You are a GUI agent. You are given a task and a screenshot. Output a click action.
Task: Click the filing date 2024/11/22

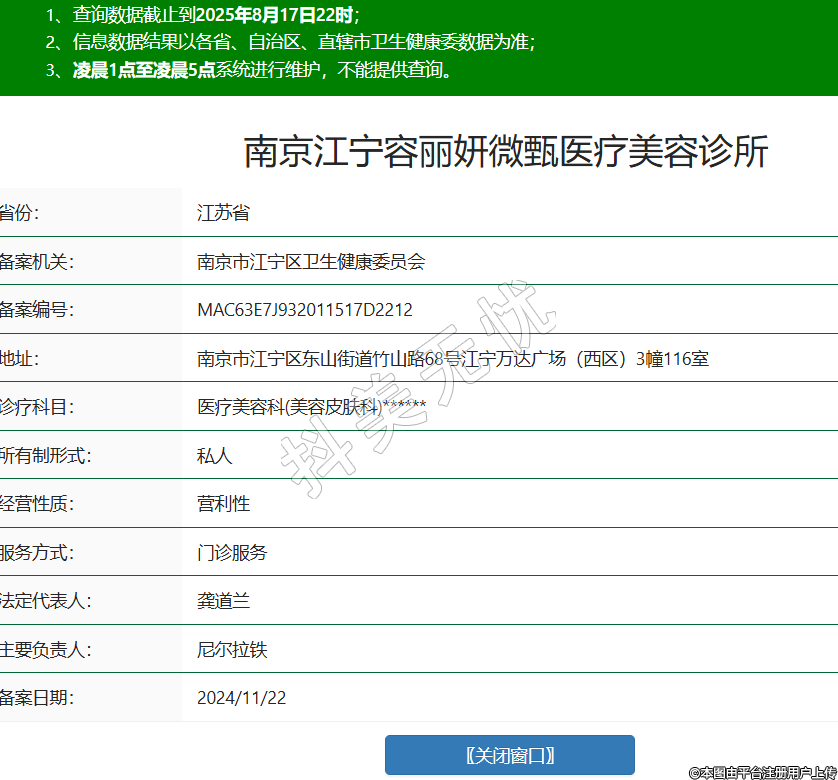coord(241,698)
